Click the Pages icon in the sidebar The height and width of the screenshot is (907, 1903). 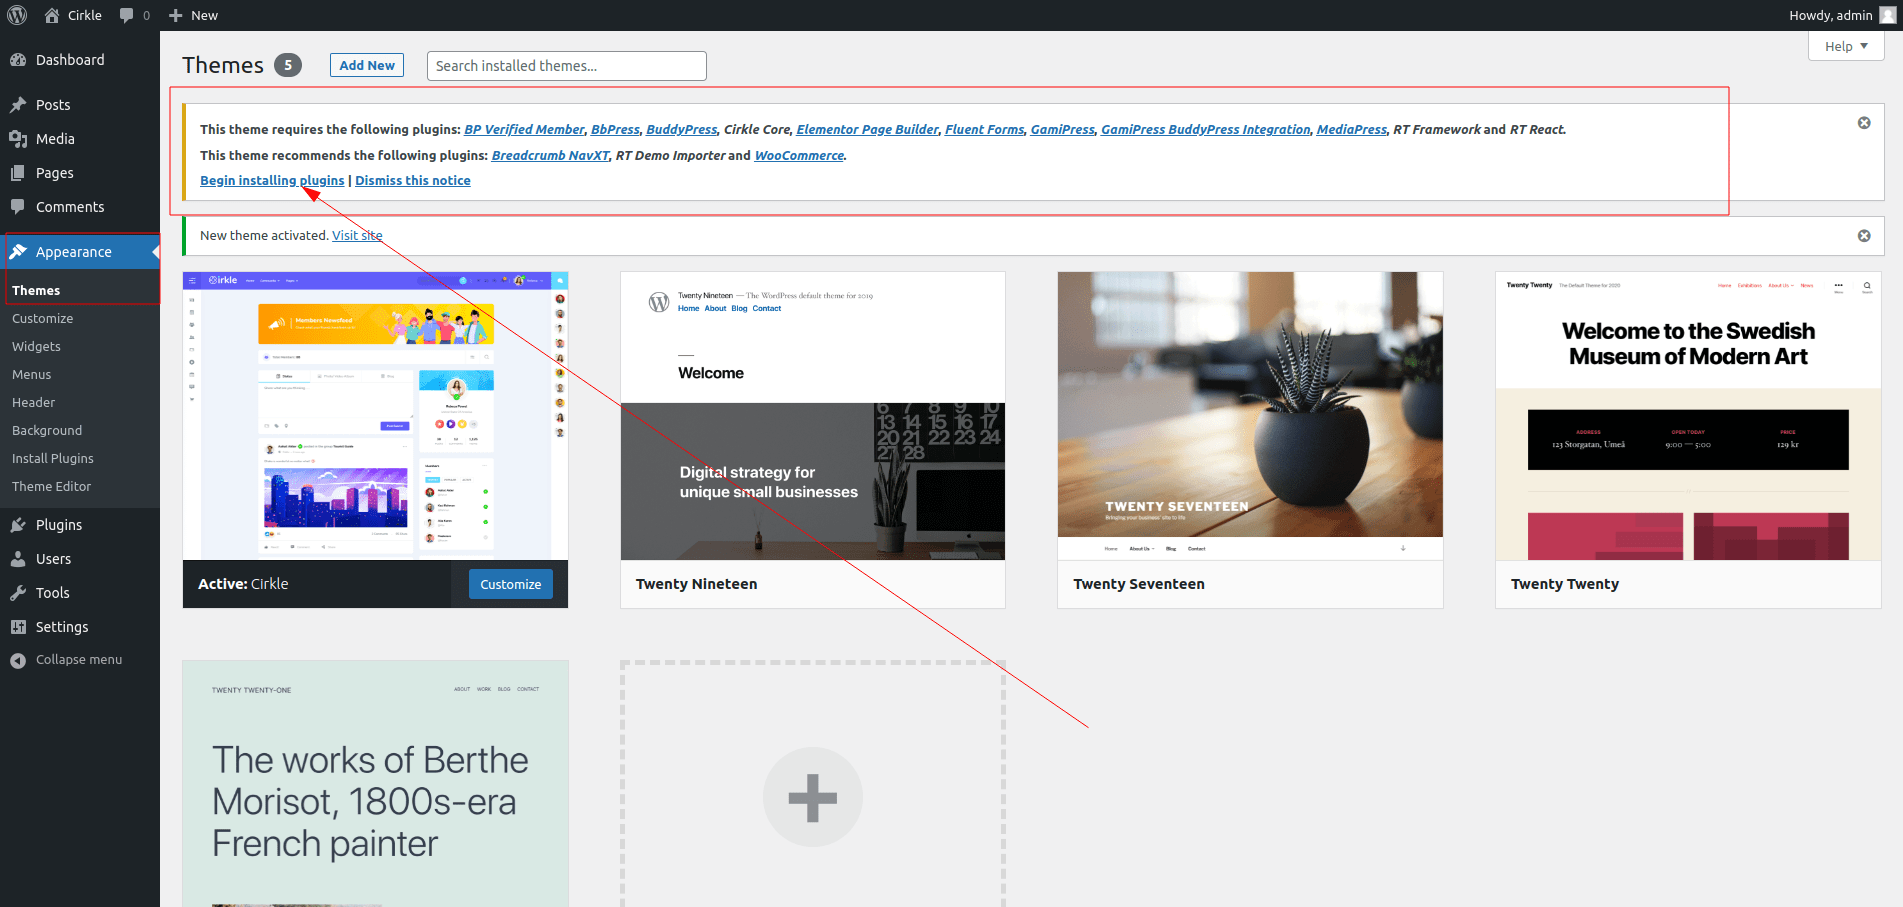tap(18, 173)
